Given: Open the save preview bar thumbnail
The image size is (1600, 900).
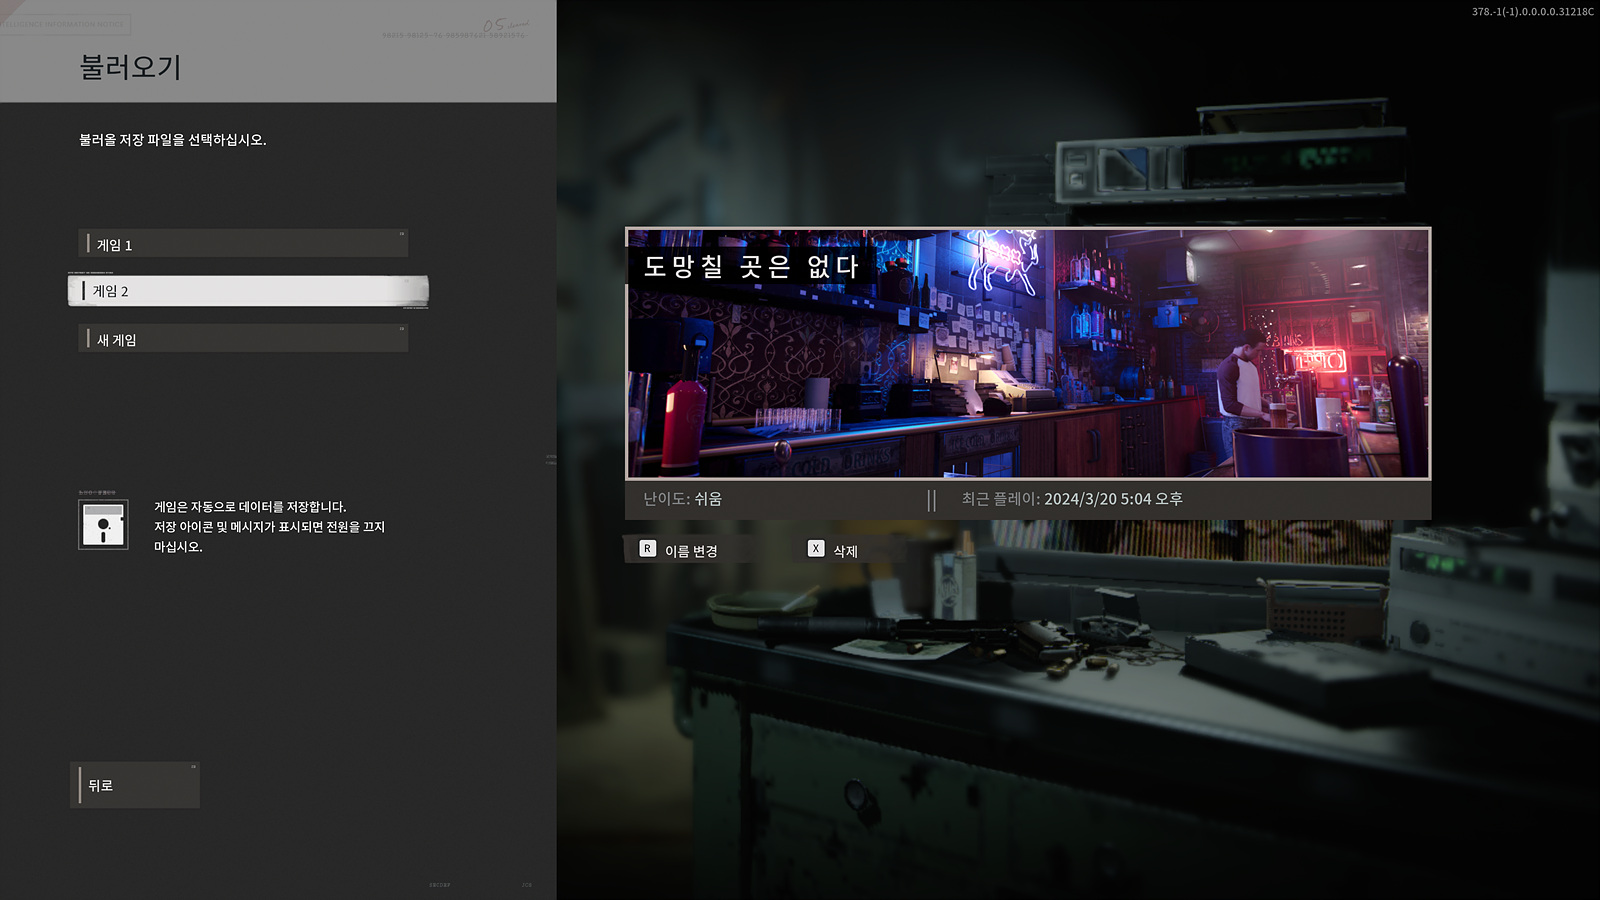Looking at the screenshot, I should [x=1028, y=353].
